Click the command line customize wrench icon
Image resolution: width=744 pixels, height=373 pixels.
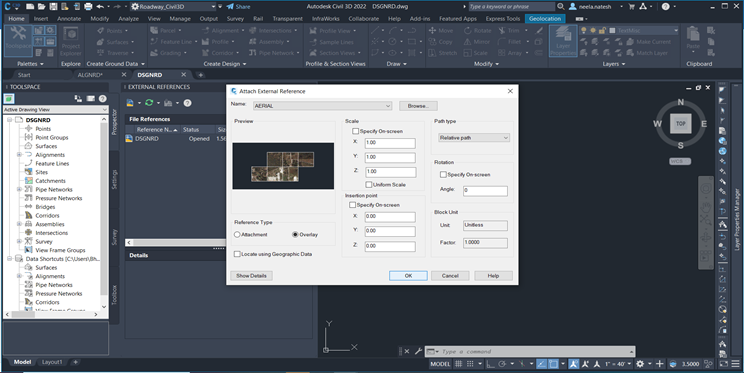[418, 352]
